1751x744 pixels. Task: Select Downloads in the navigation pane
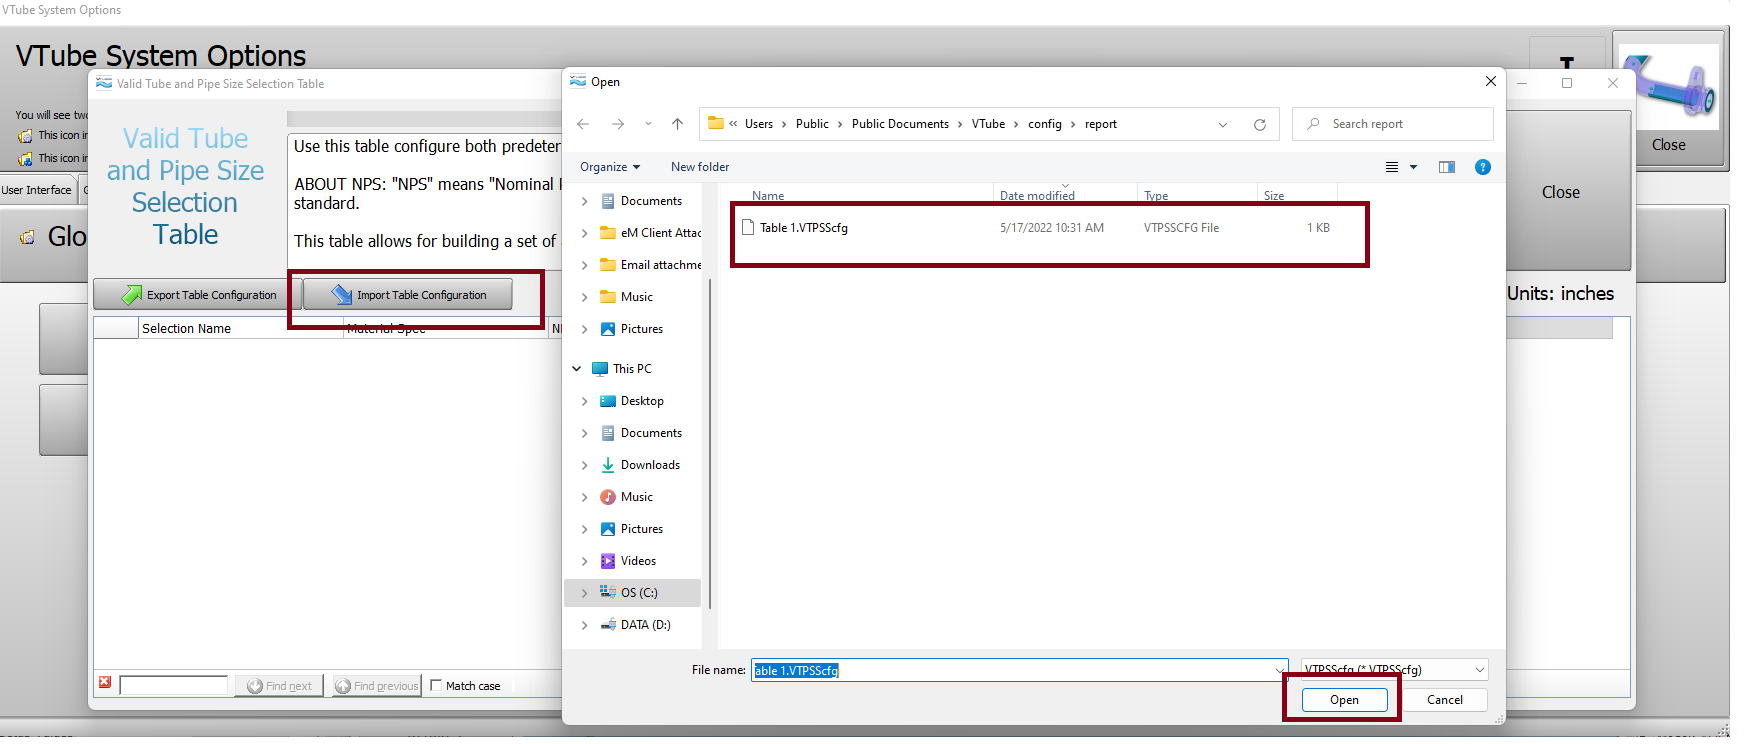(x=649, y=465)
